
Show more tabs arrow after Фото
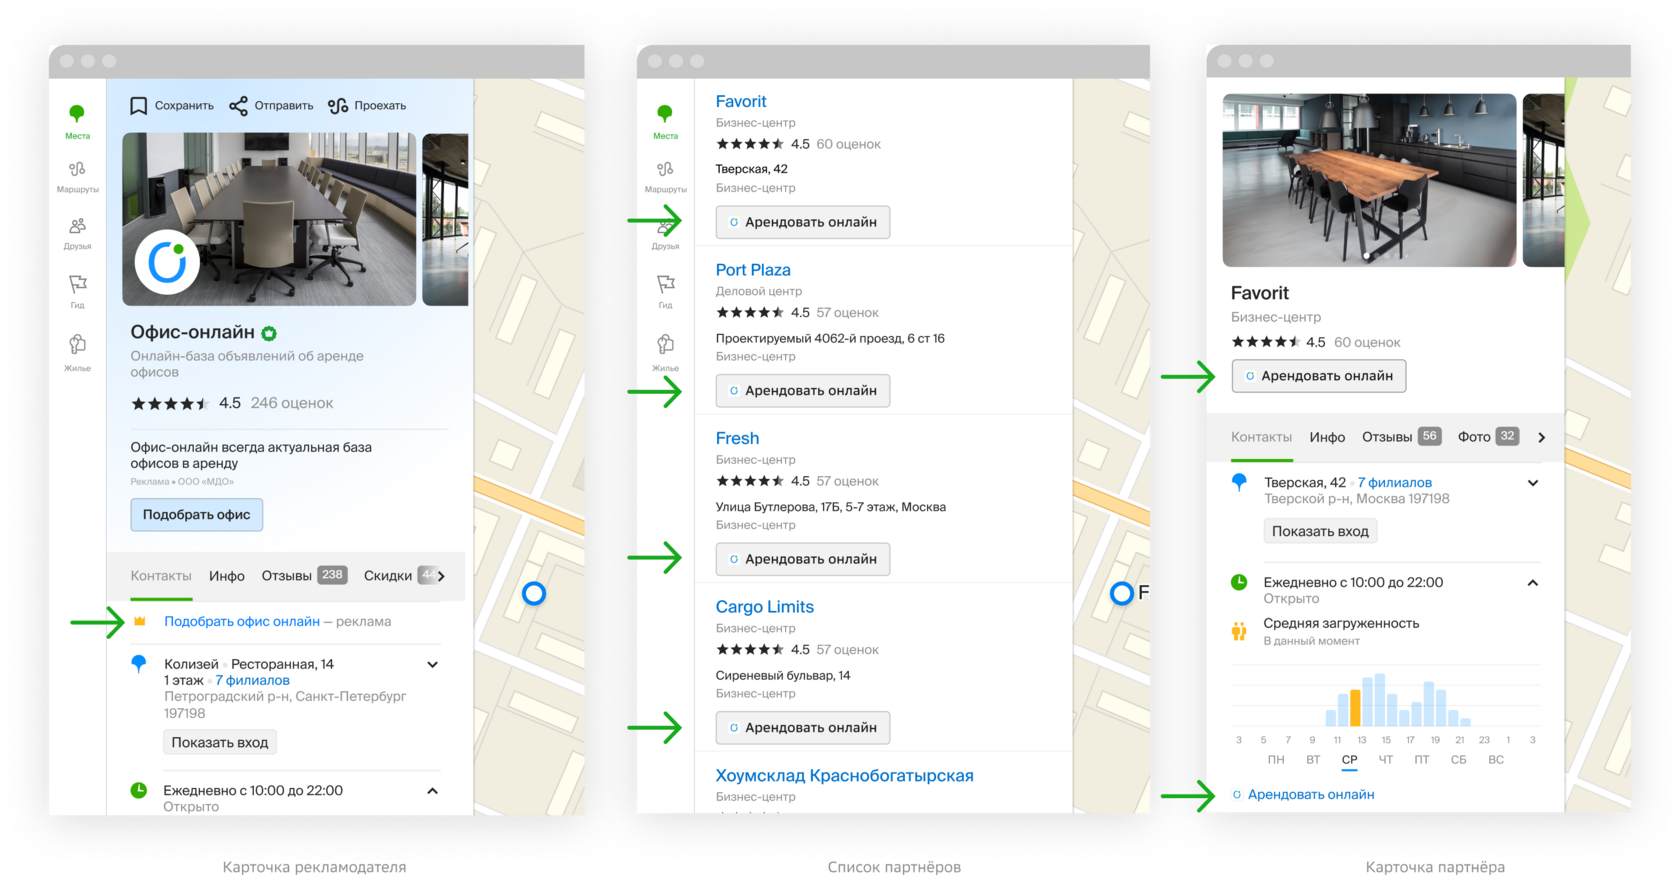click(1542, 437)
